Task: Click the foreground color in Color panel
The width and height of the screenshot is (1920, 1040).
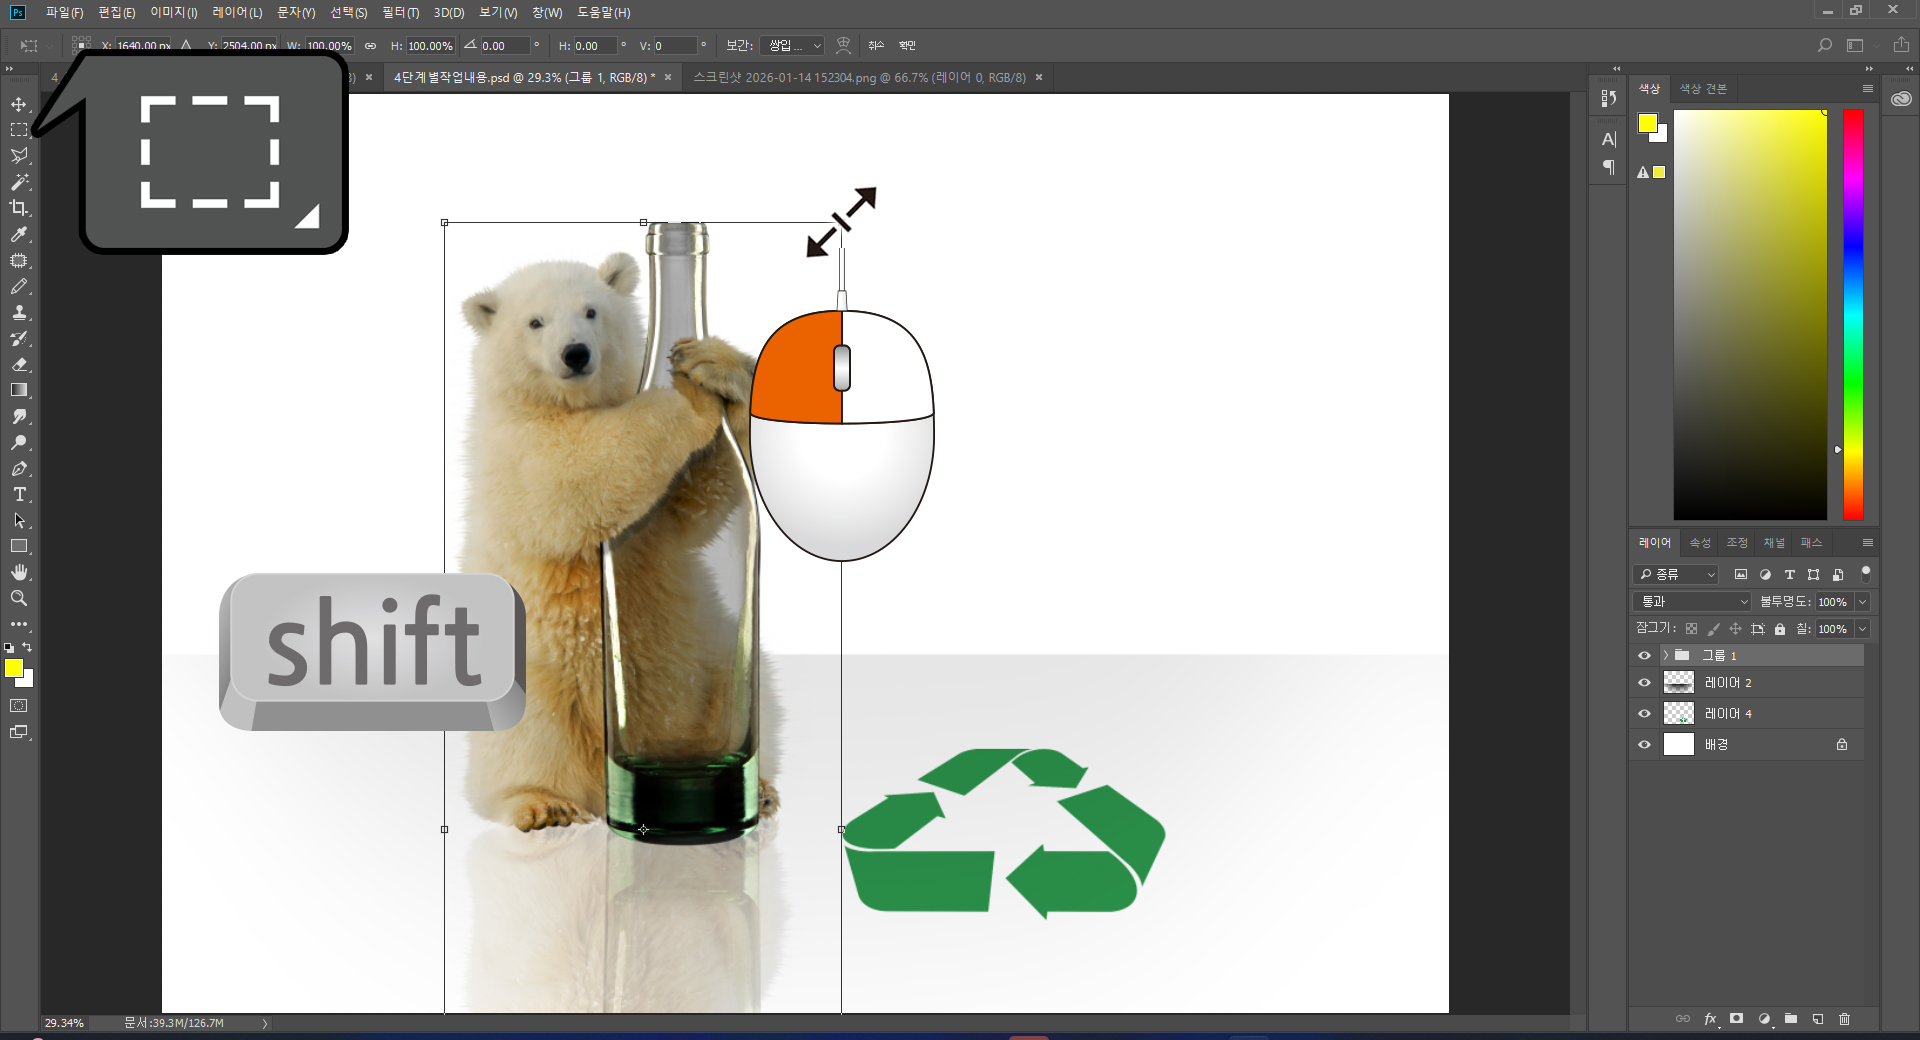Action: [x=1648, y=123]
